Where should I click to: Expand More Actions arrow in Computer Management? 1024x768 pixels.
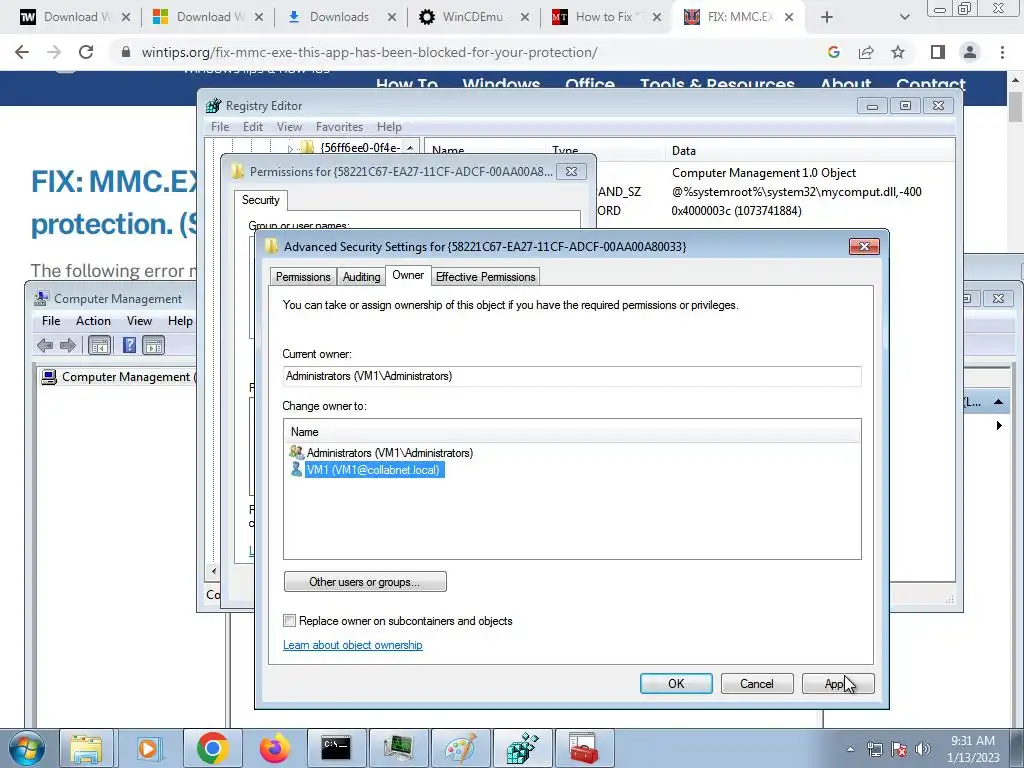(x=999, y=425)
